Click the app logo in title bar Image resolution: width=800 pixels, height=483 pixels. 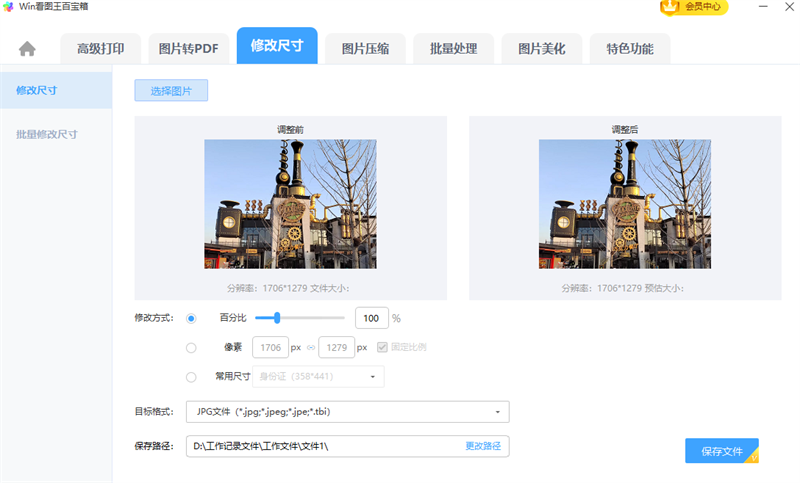click(x=8, y=6)
